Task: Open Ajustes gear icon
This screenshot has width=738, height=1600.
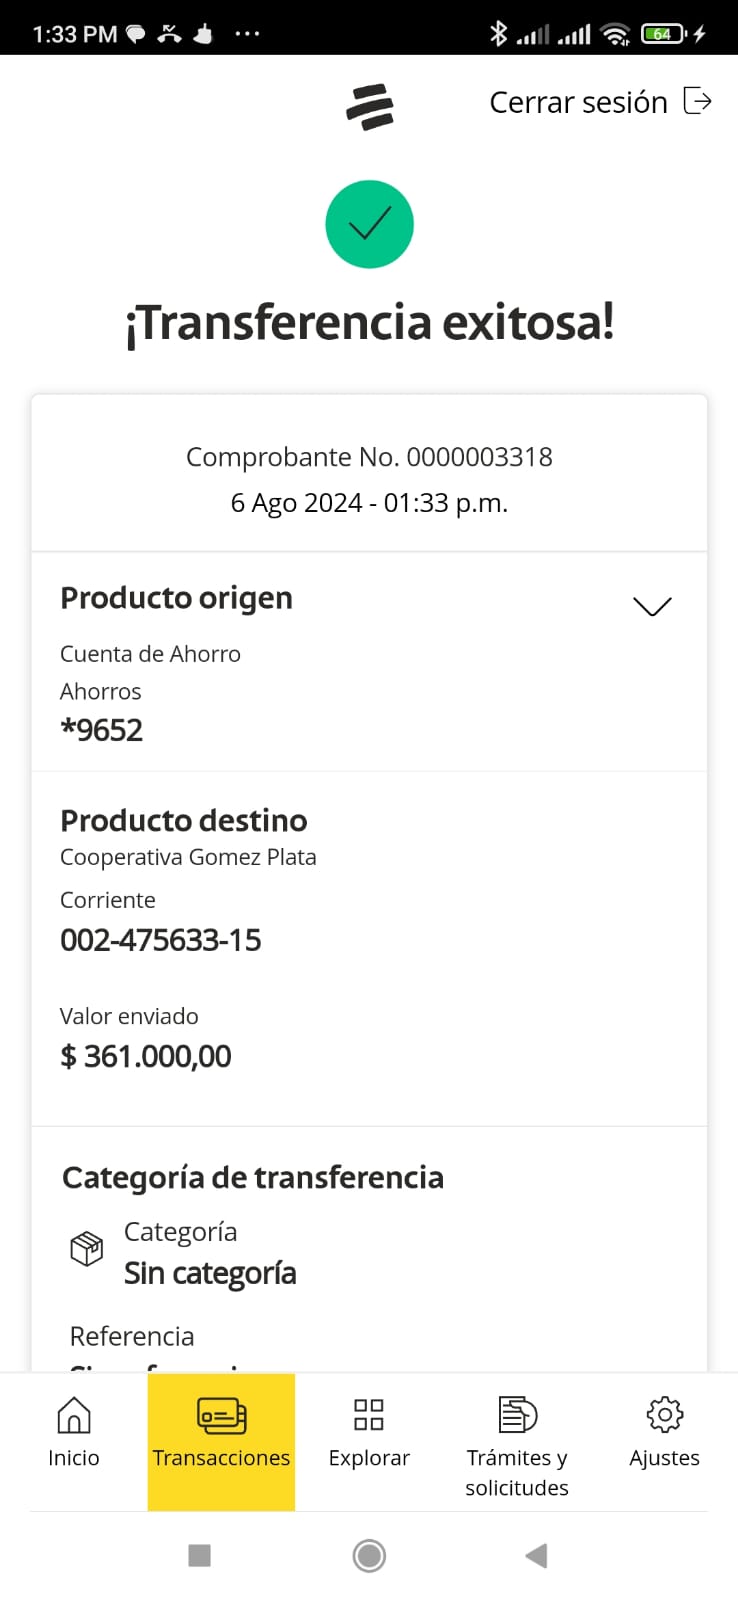Action: click(x=664, y=1415)
